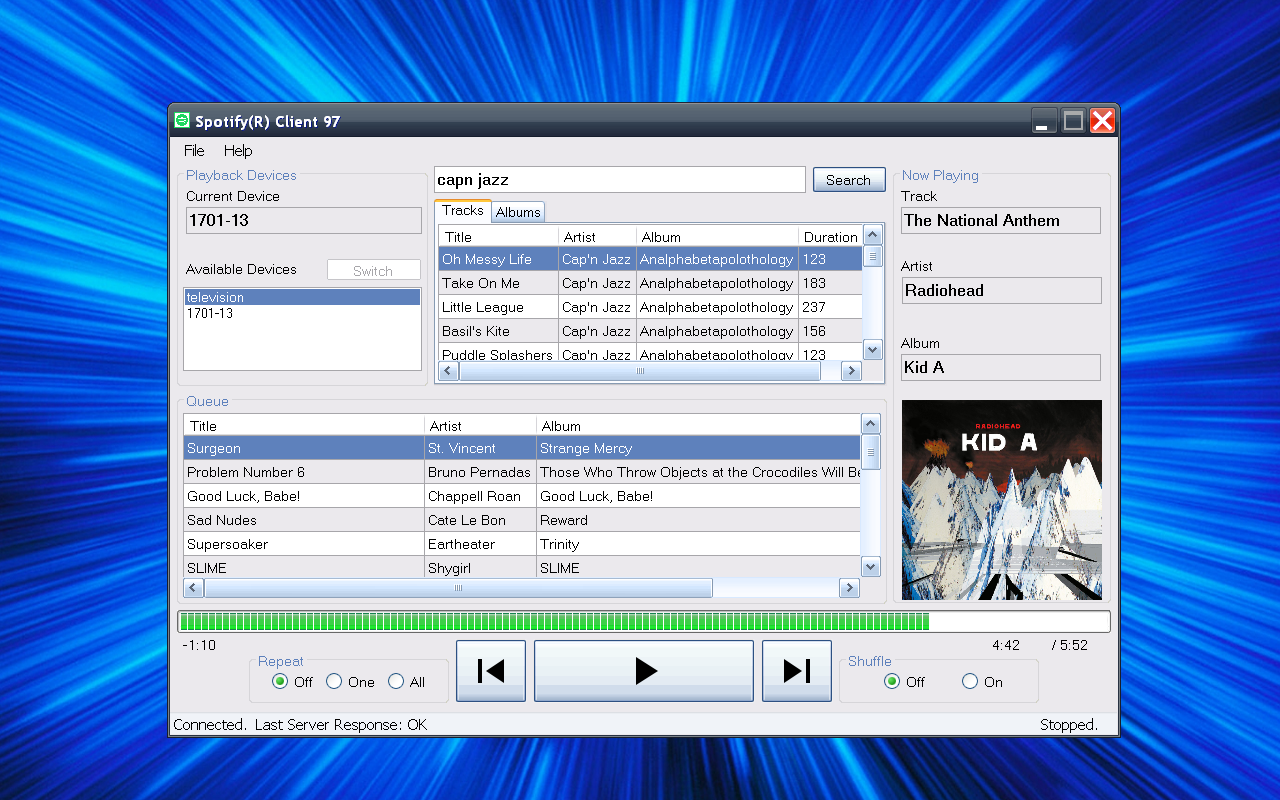Select 'Good Luck, Babe!' title in queue

(x=304, y=496)
